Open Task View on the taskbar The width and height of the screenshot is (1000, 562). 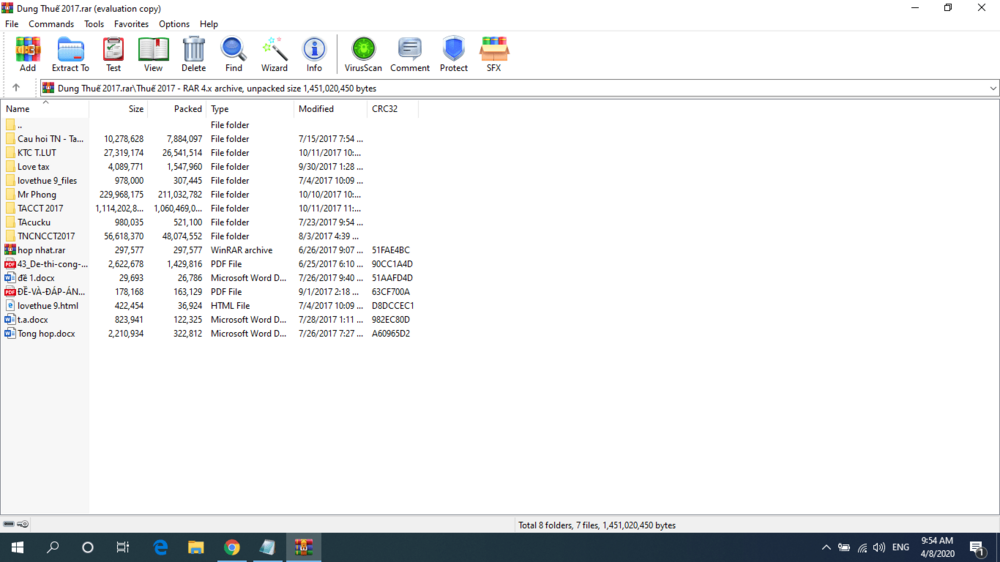pyautogui.click(x=122, y=547)
